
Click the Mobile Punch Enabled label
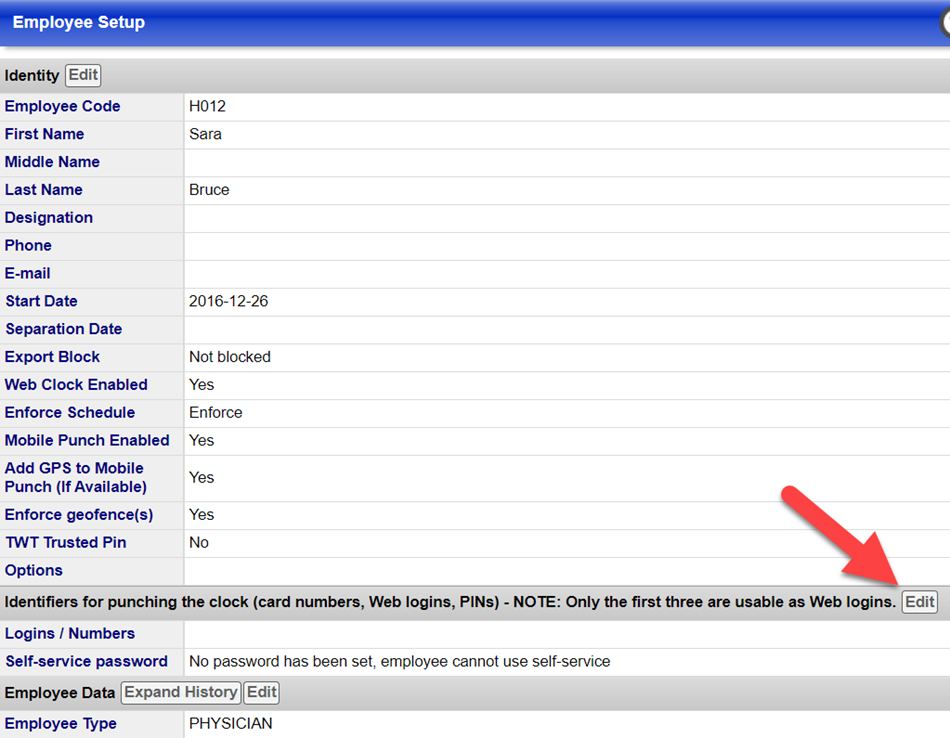[x=87, y=440]
